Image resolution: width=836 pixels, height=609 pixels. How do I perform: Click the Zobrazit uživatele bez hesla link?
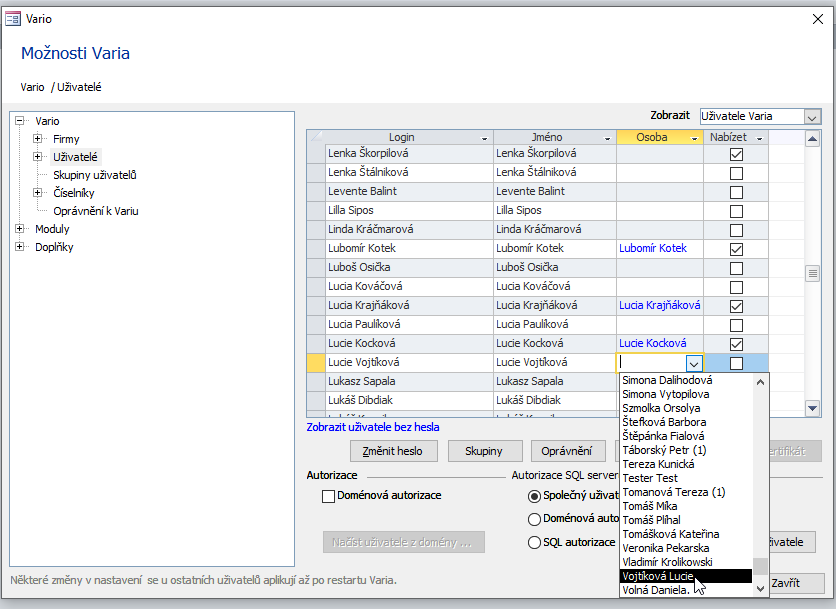coord(373,427)
